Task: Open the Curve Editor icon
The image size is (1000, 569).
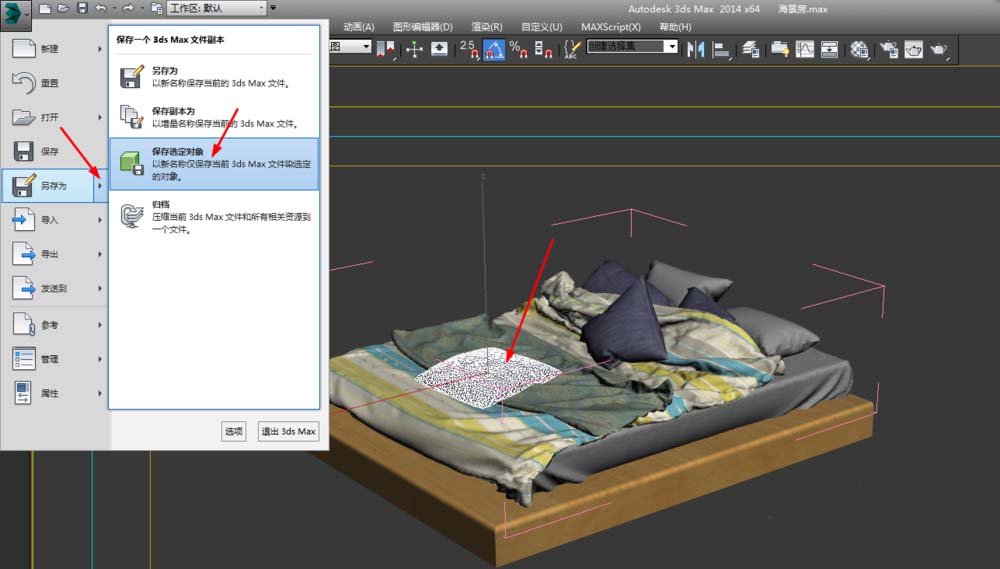Action: [805, 48]
